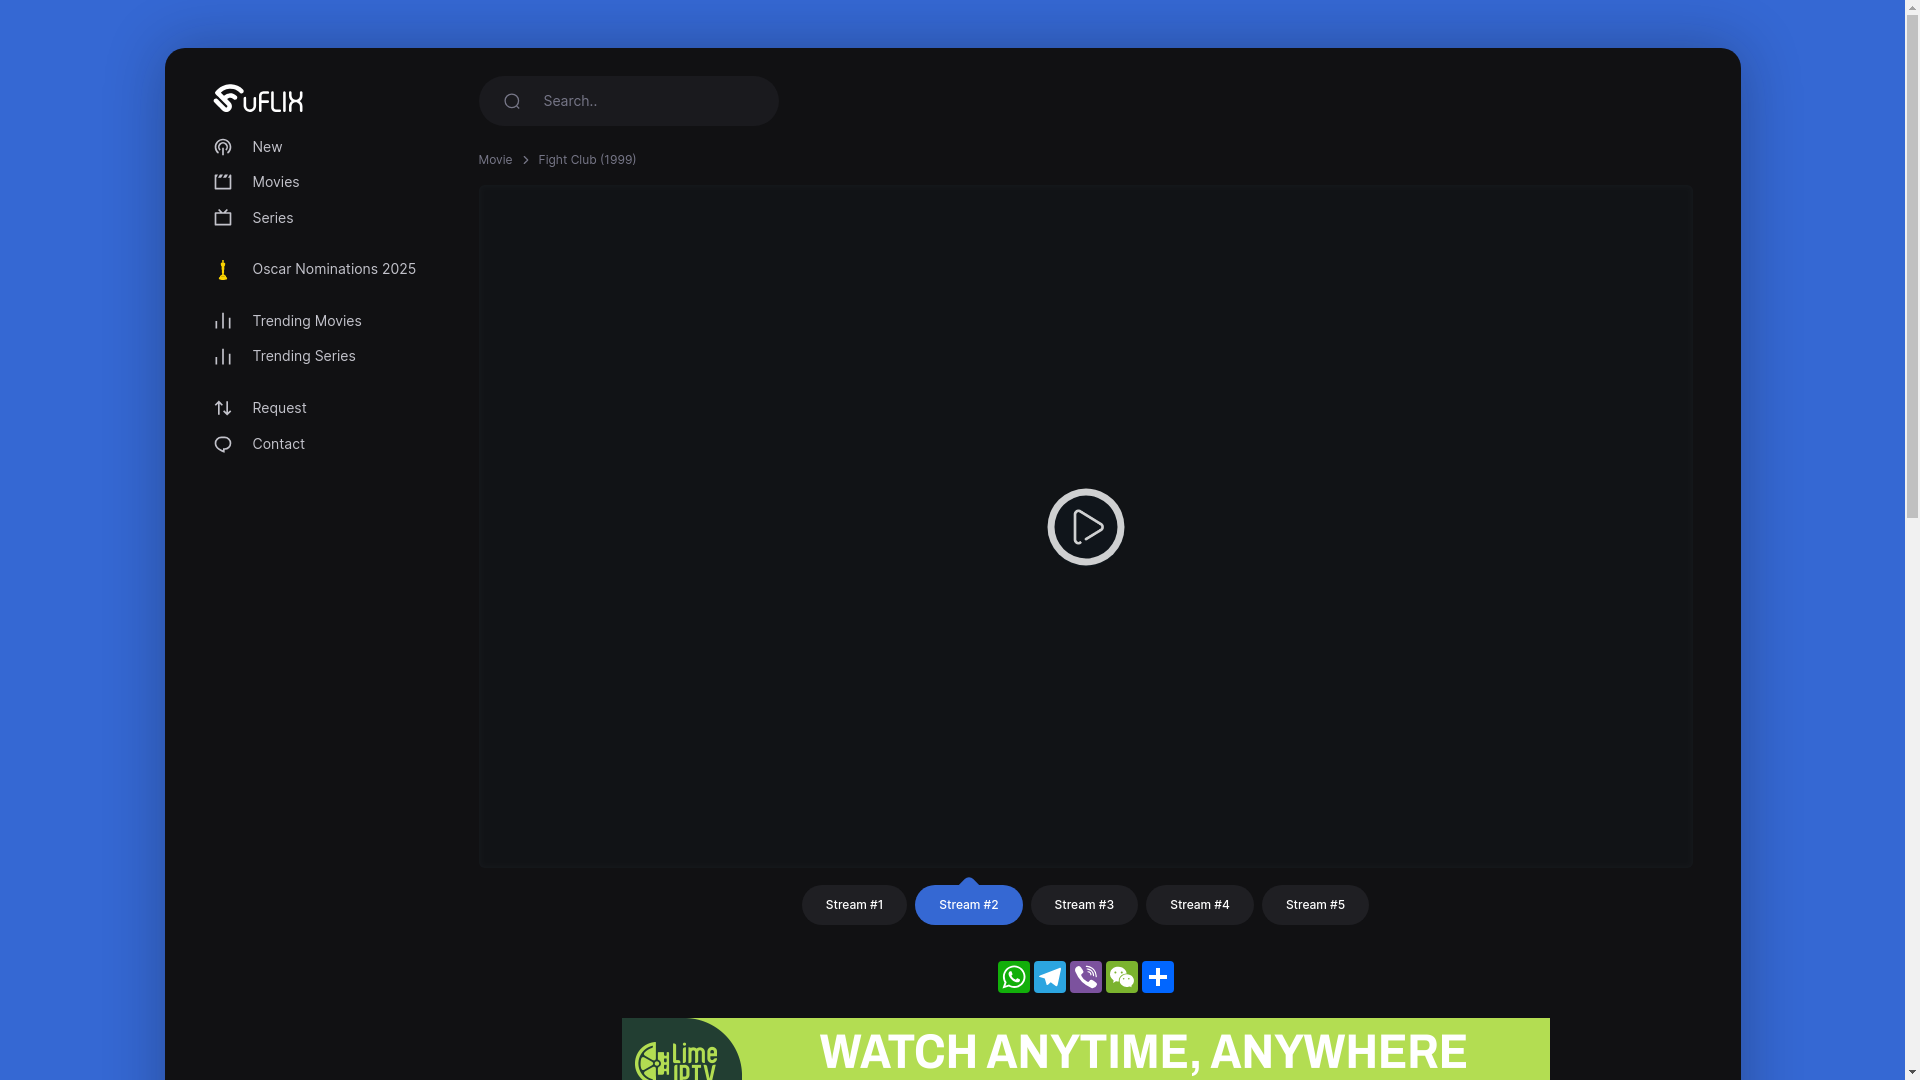Click the Trending Movies bar chart icon
Image resolution: width=1920 pixels, height=1080 pixels.
(x=223, y=321)
